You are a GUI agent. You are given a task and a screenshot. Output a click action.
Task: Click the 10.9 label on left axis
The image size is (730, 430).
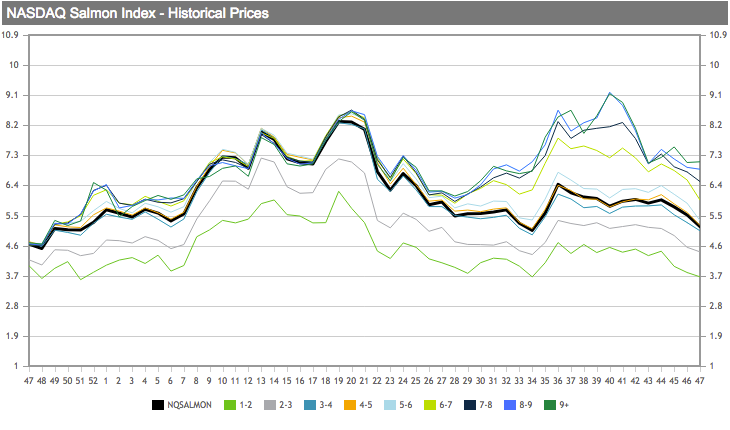(10, 35)
